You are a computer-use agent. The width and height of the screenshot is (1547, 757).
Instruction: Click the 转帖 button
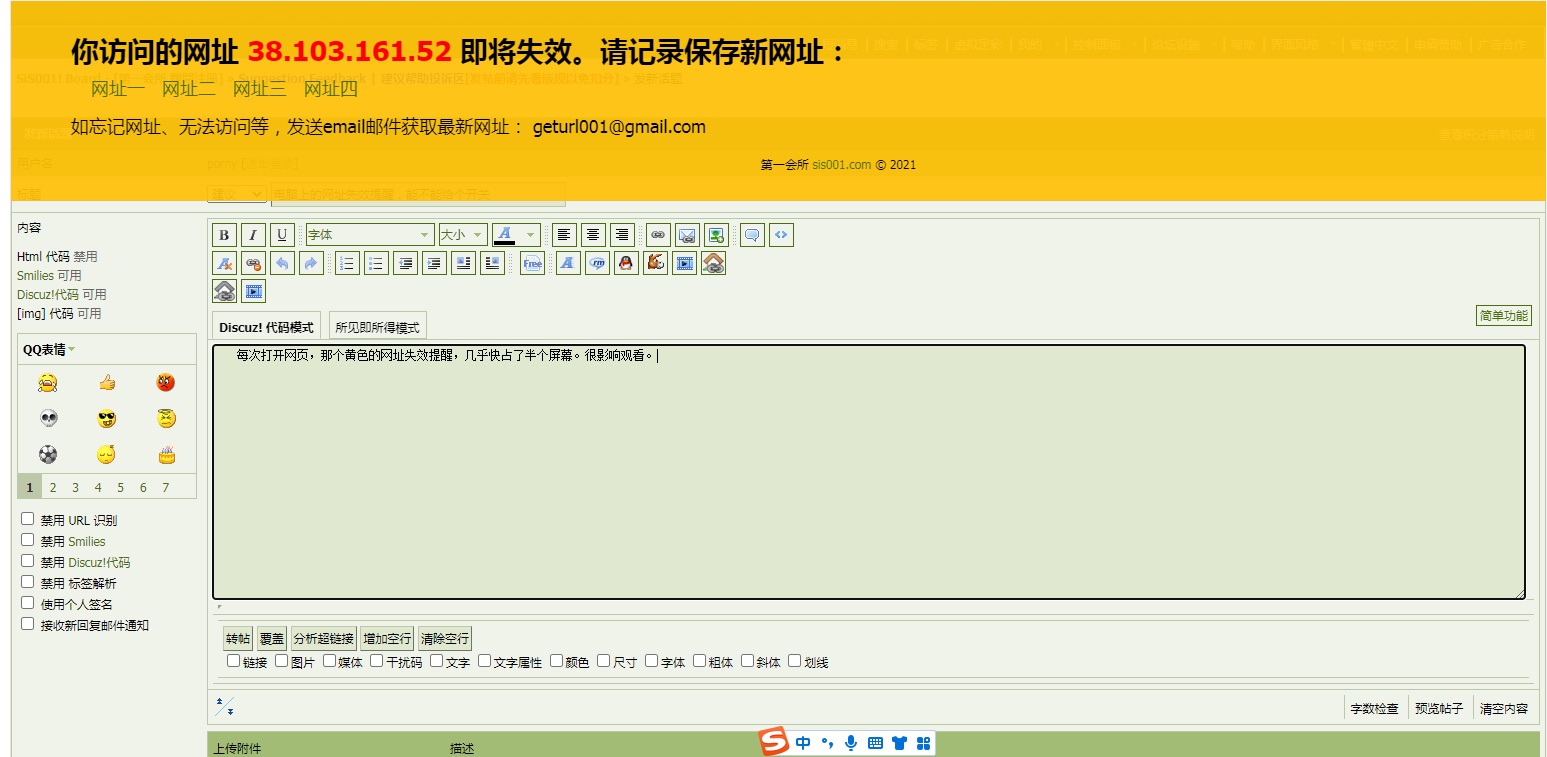(238, 639)
